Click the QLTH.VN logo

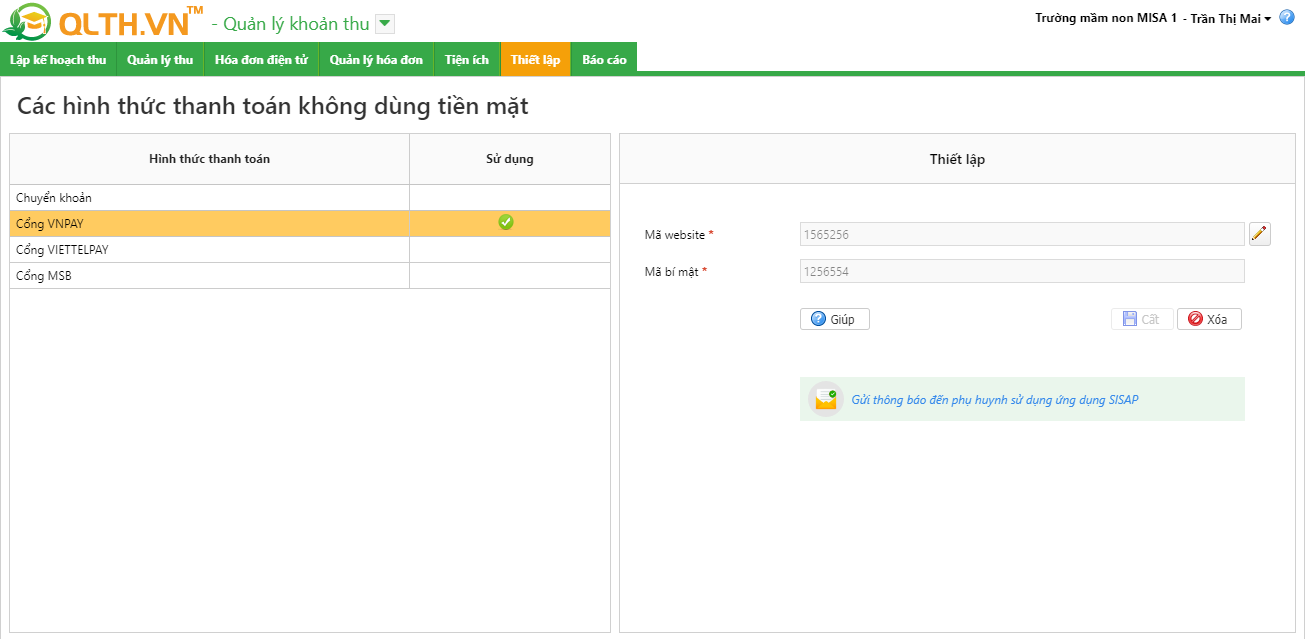[103, 21]
